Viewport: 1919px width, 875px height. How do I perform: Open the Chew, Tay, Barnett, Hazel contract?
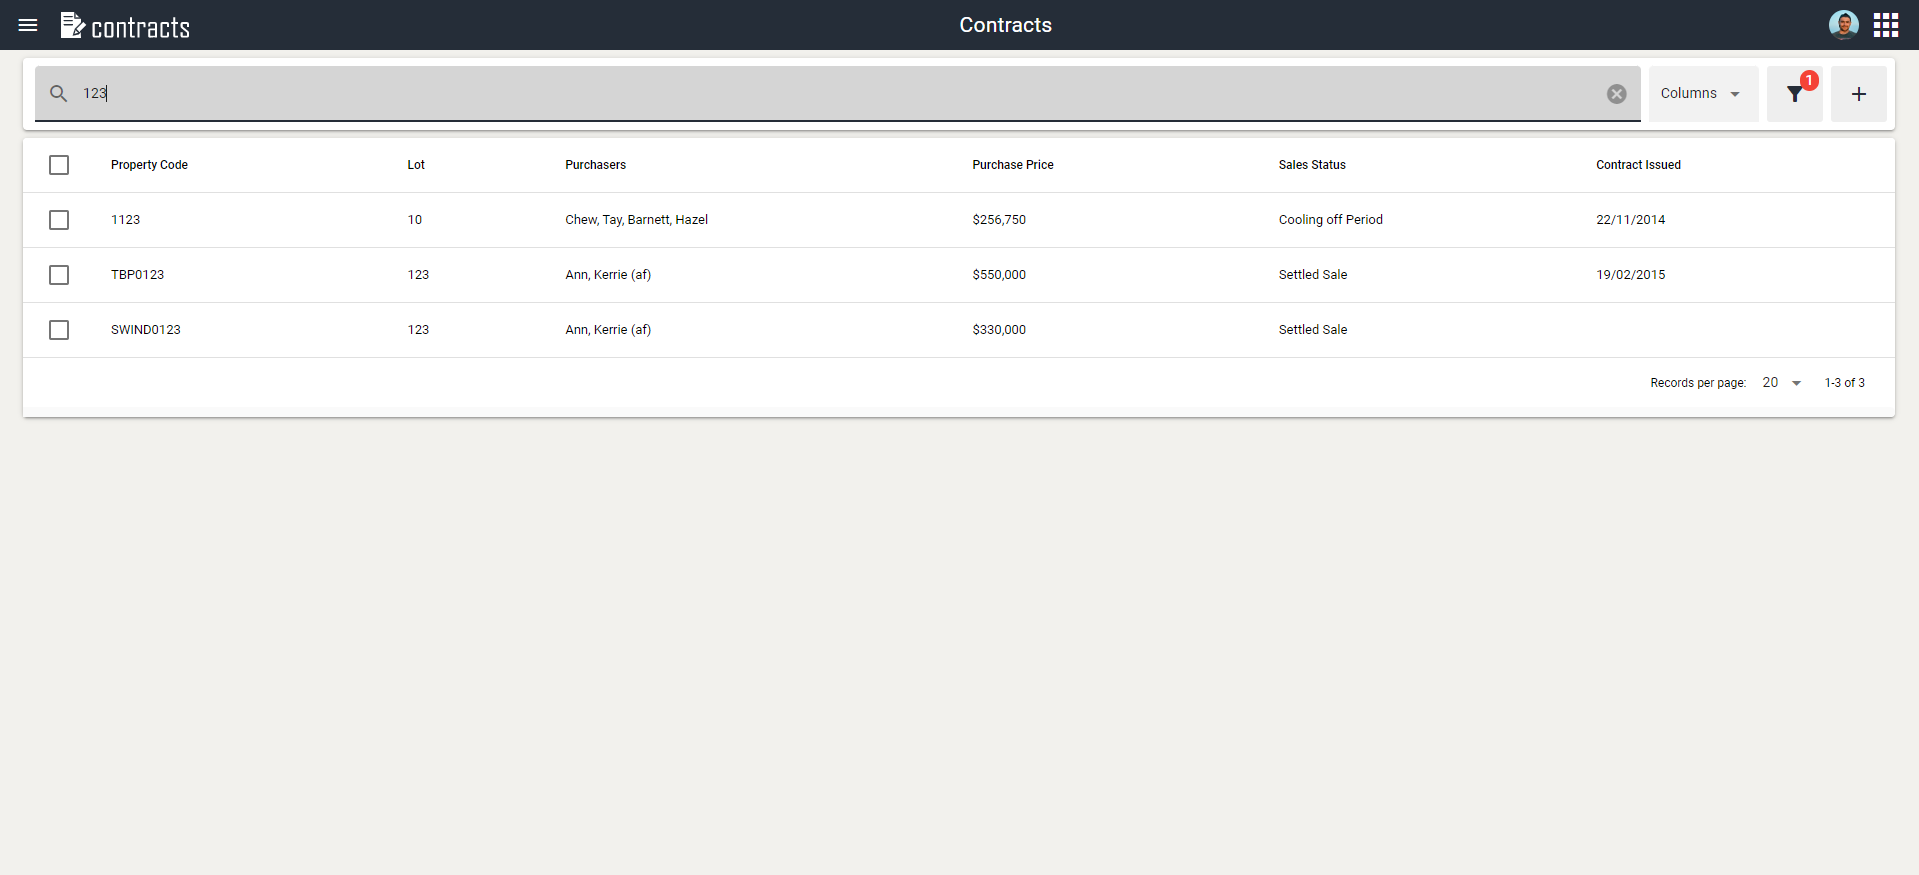[x=636, y=220]
